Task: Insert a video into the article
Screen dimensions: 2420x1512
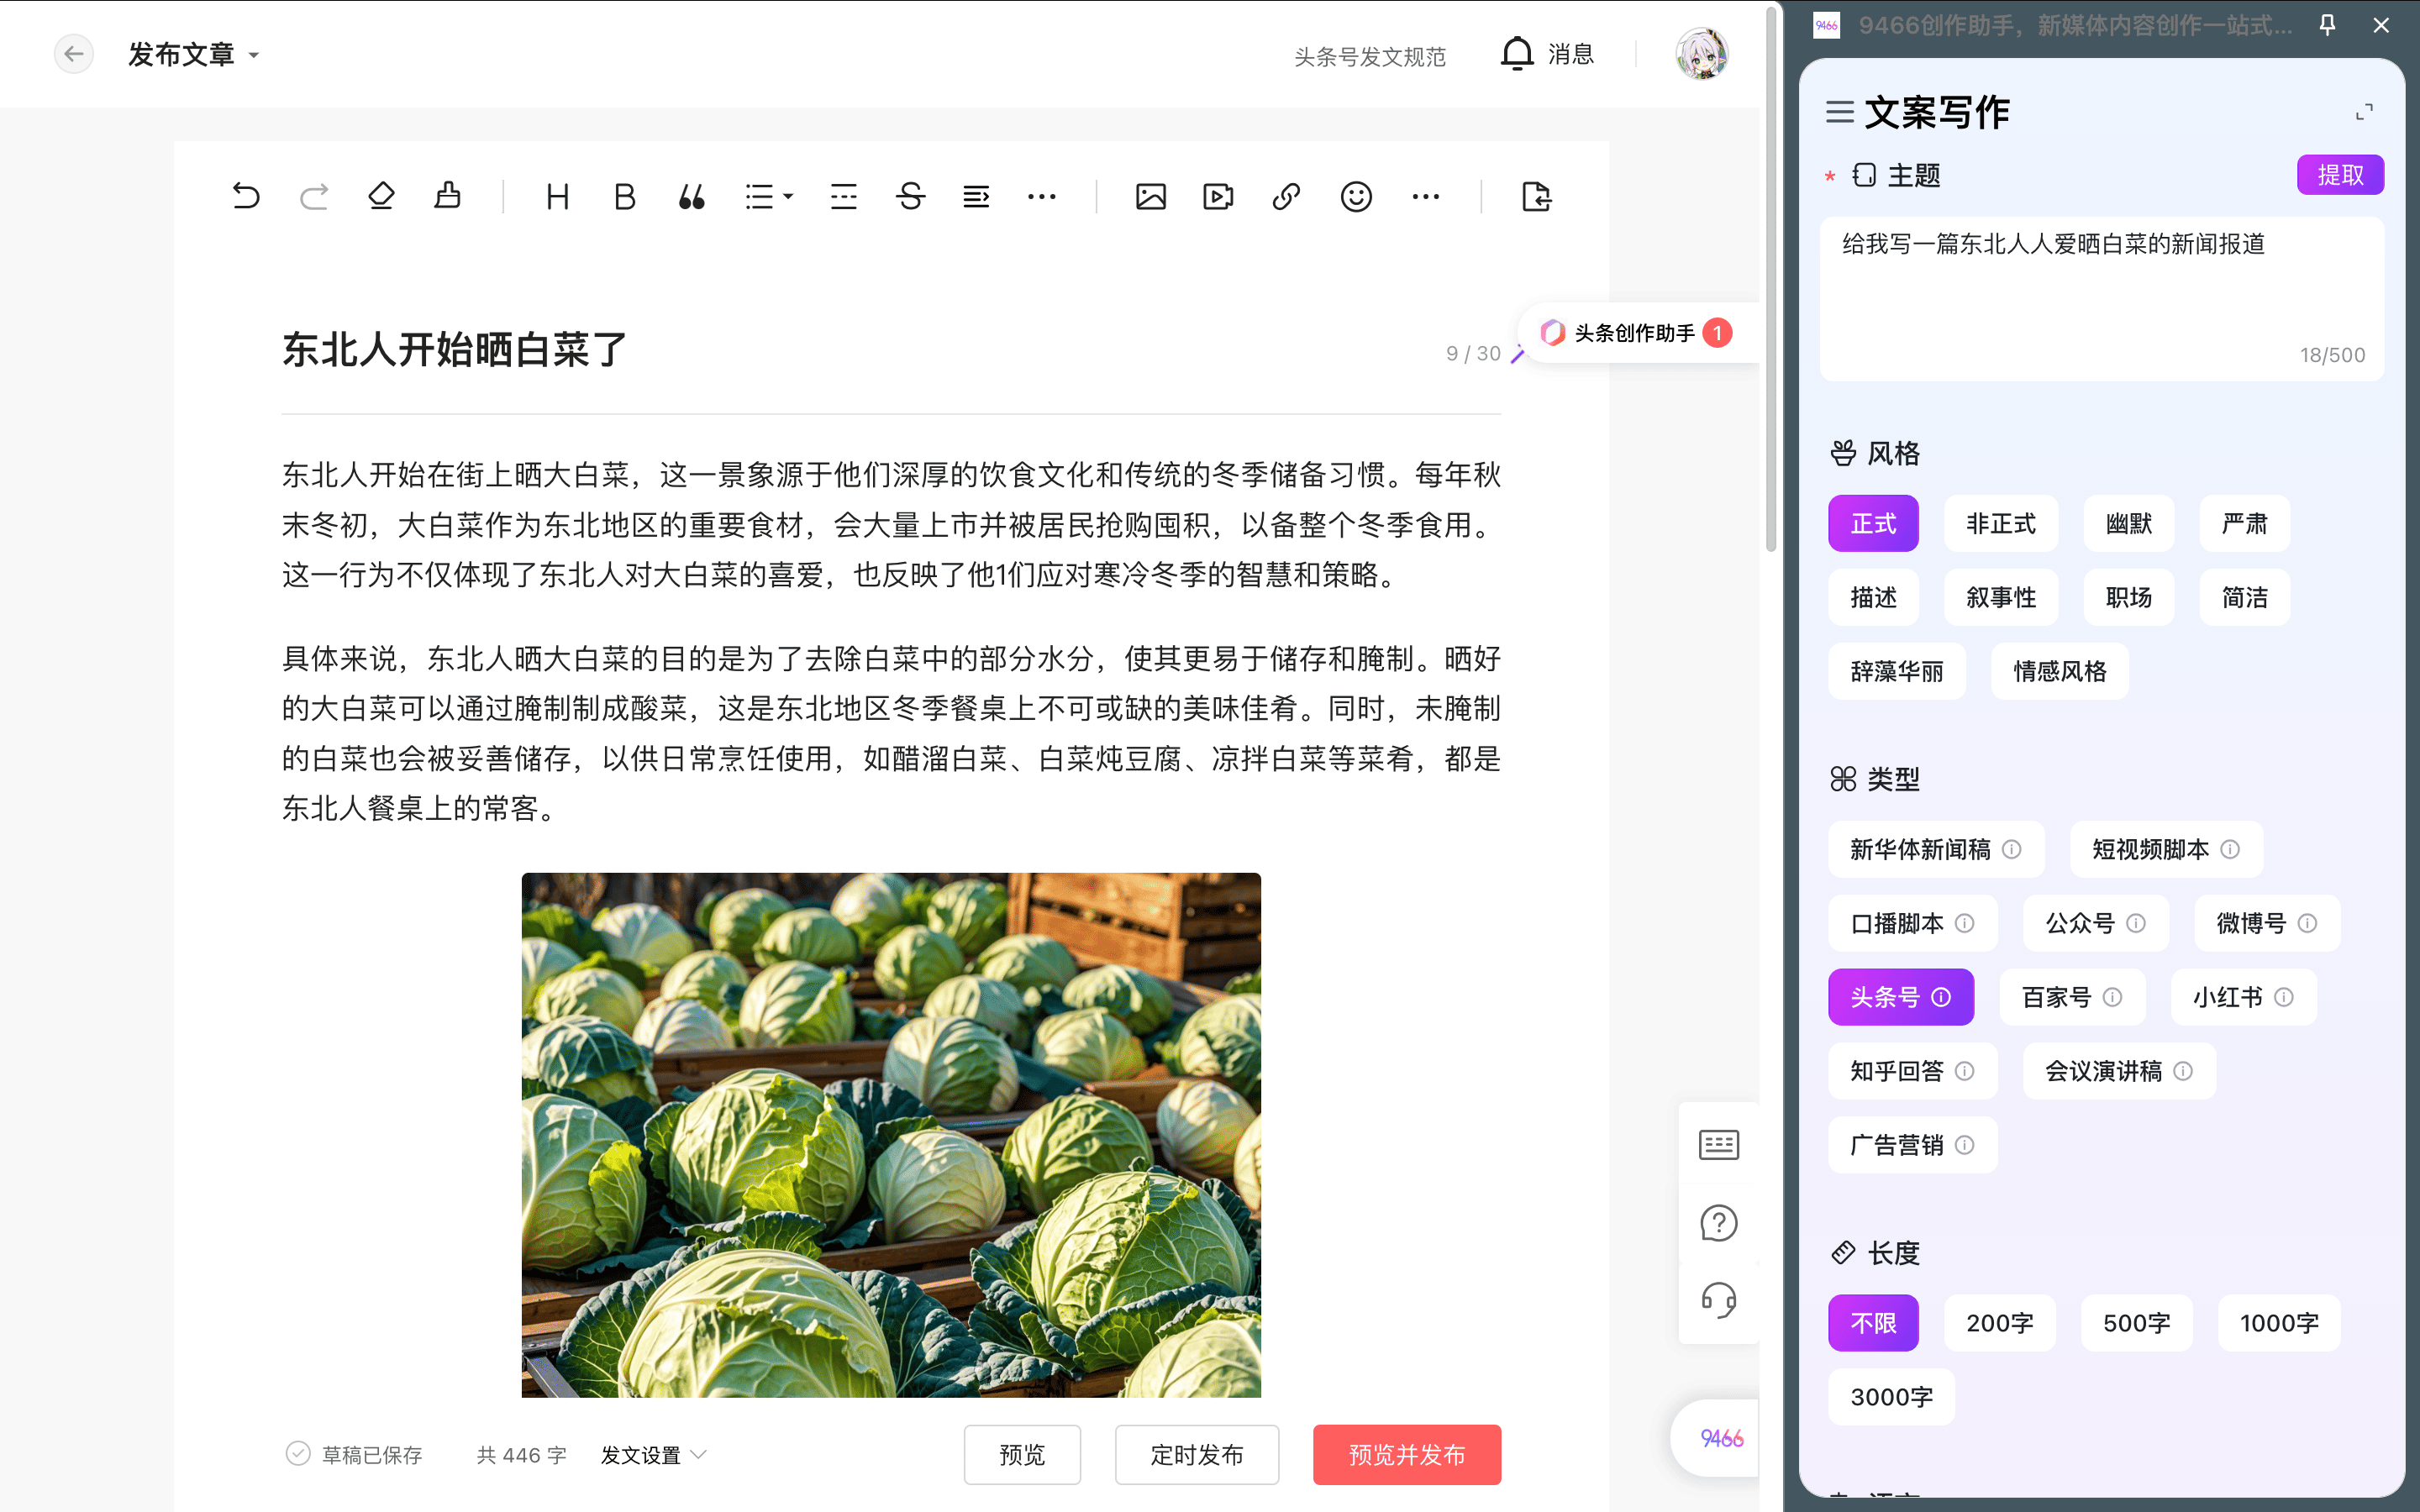Action: [x=1218, y=196]
